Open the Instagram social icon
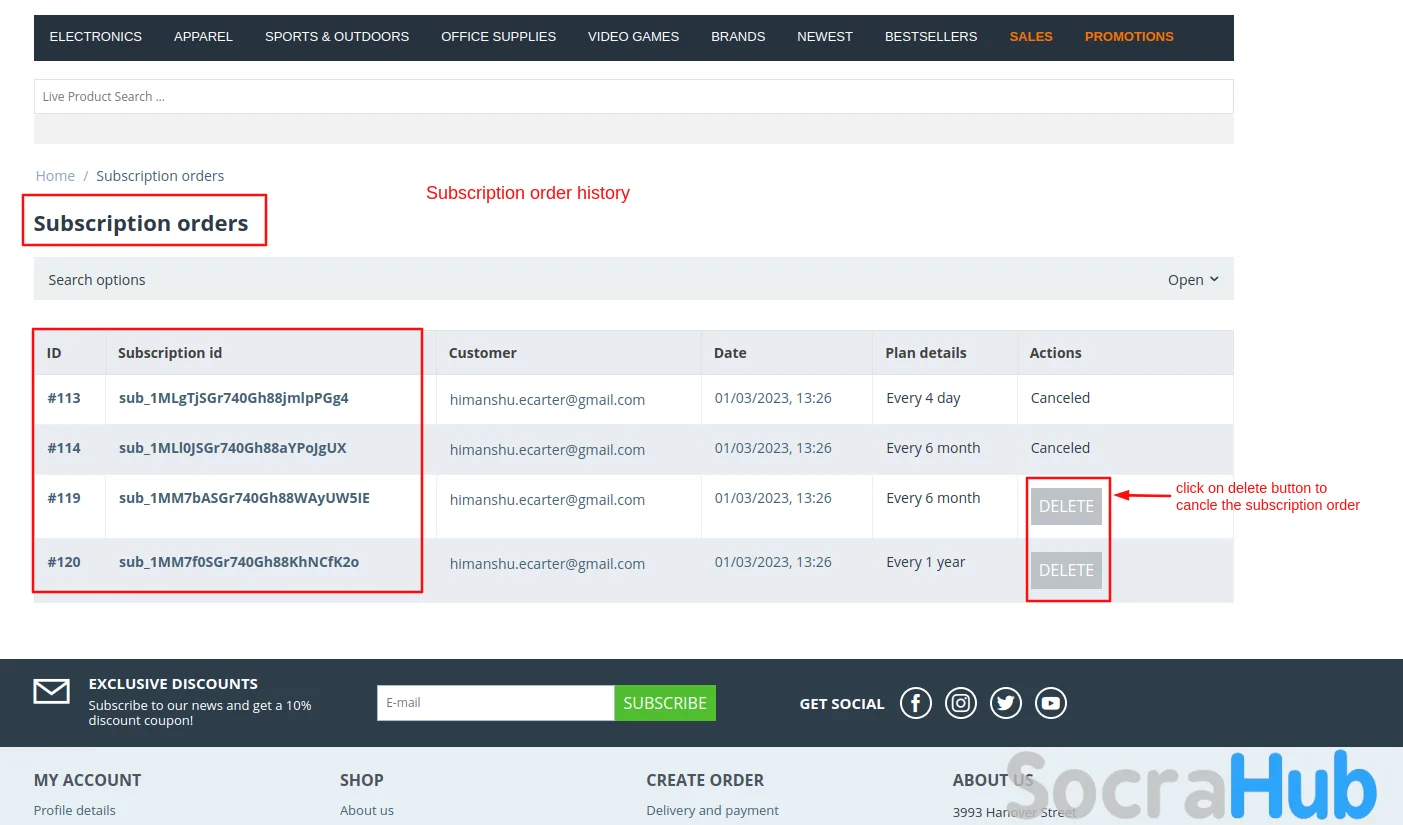 click(x=961, y=703)
